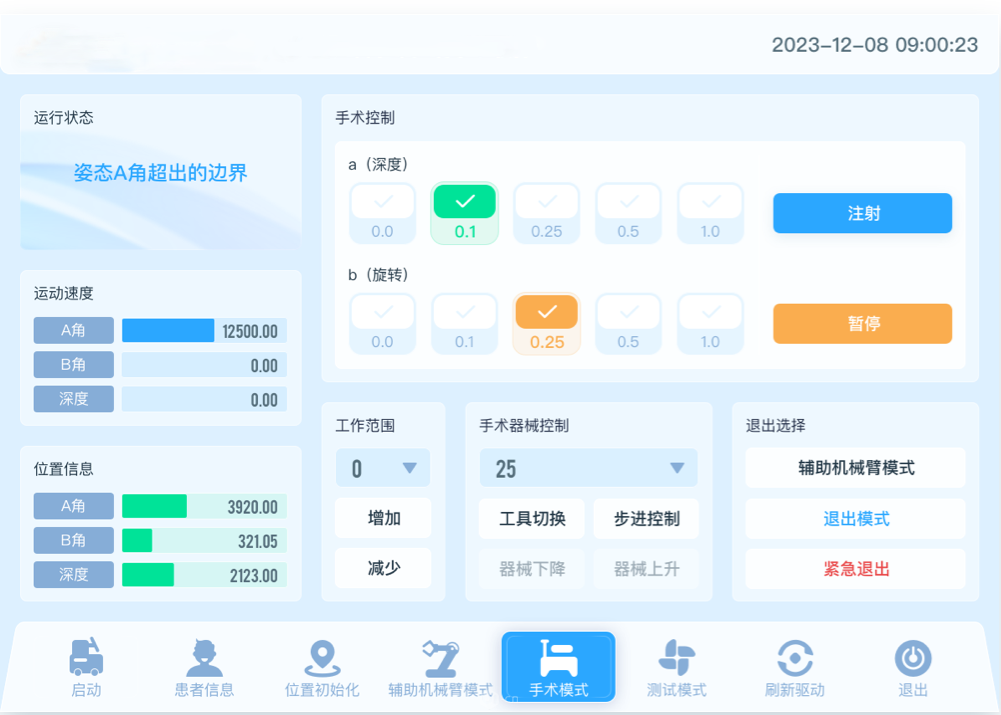1001x715 pixels.
Task: Open 测试模式 fan icon
Action: 676,658
